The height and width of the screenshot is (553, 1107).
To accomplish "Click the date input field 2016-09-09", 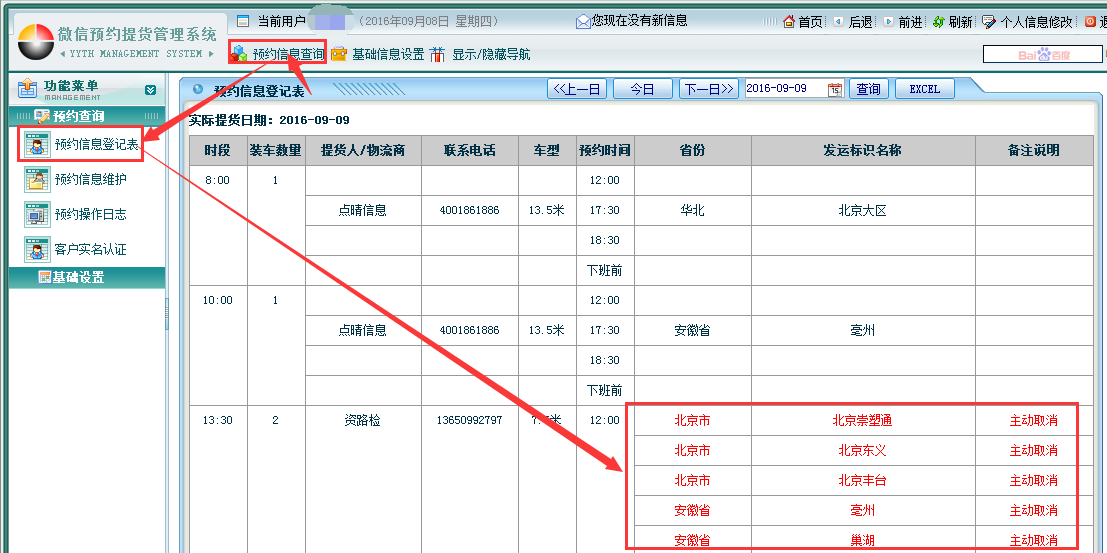I will [x=784, y=89].
